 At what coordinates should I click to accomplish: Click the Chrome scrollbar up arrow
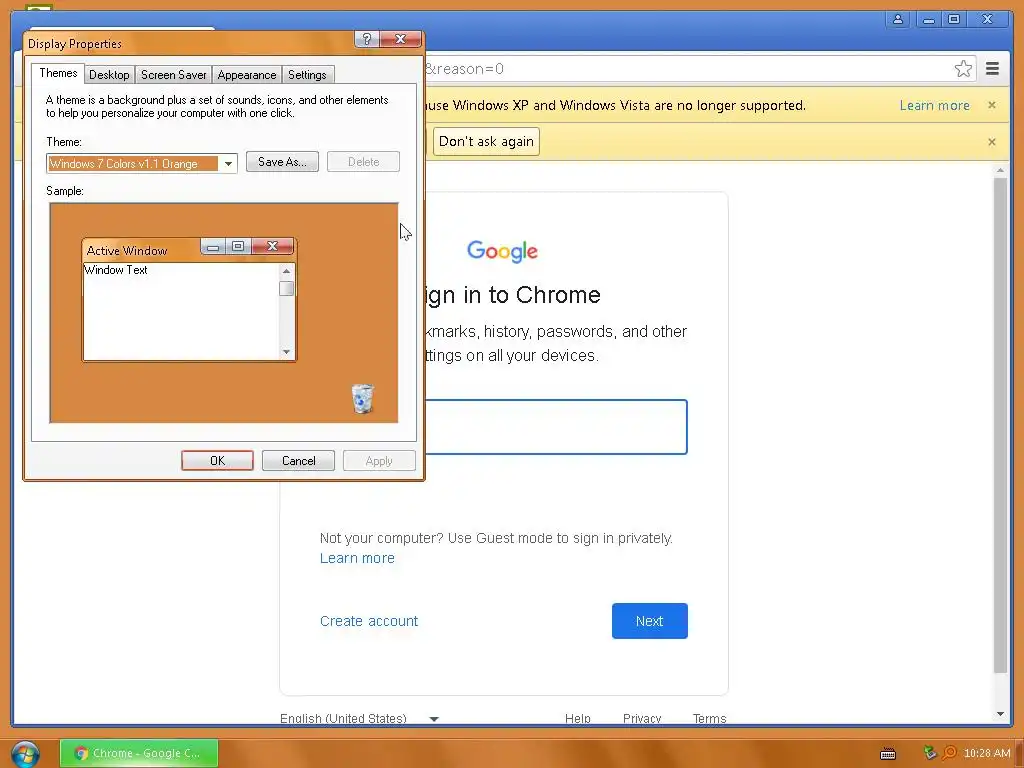click(1000, 170)
